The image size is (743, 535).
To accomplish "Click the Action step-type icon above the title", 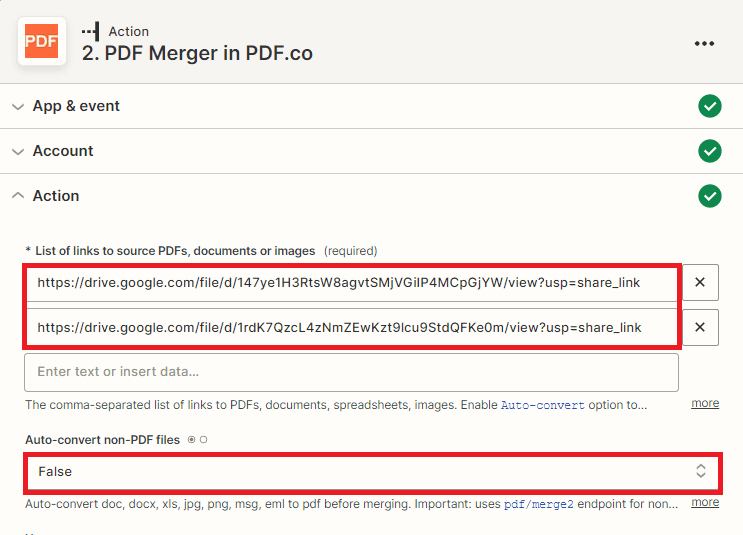I will (x=90, y=32).
